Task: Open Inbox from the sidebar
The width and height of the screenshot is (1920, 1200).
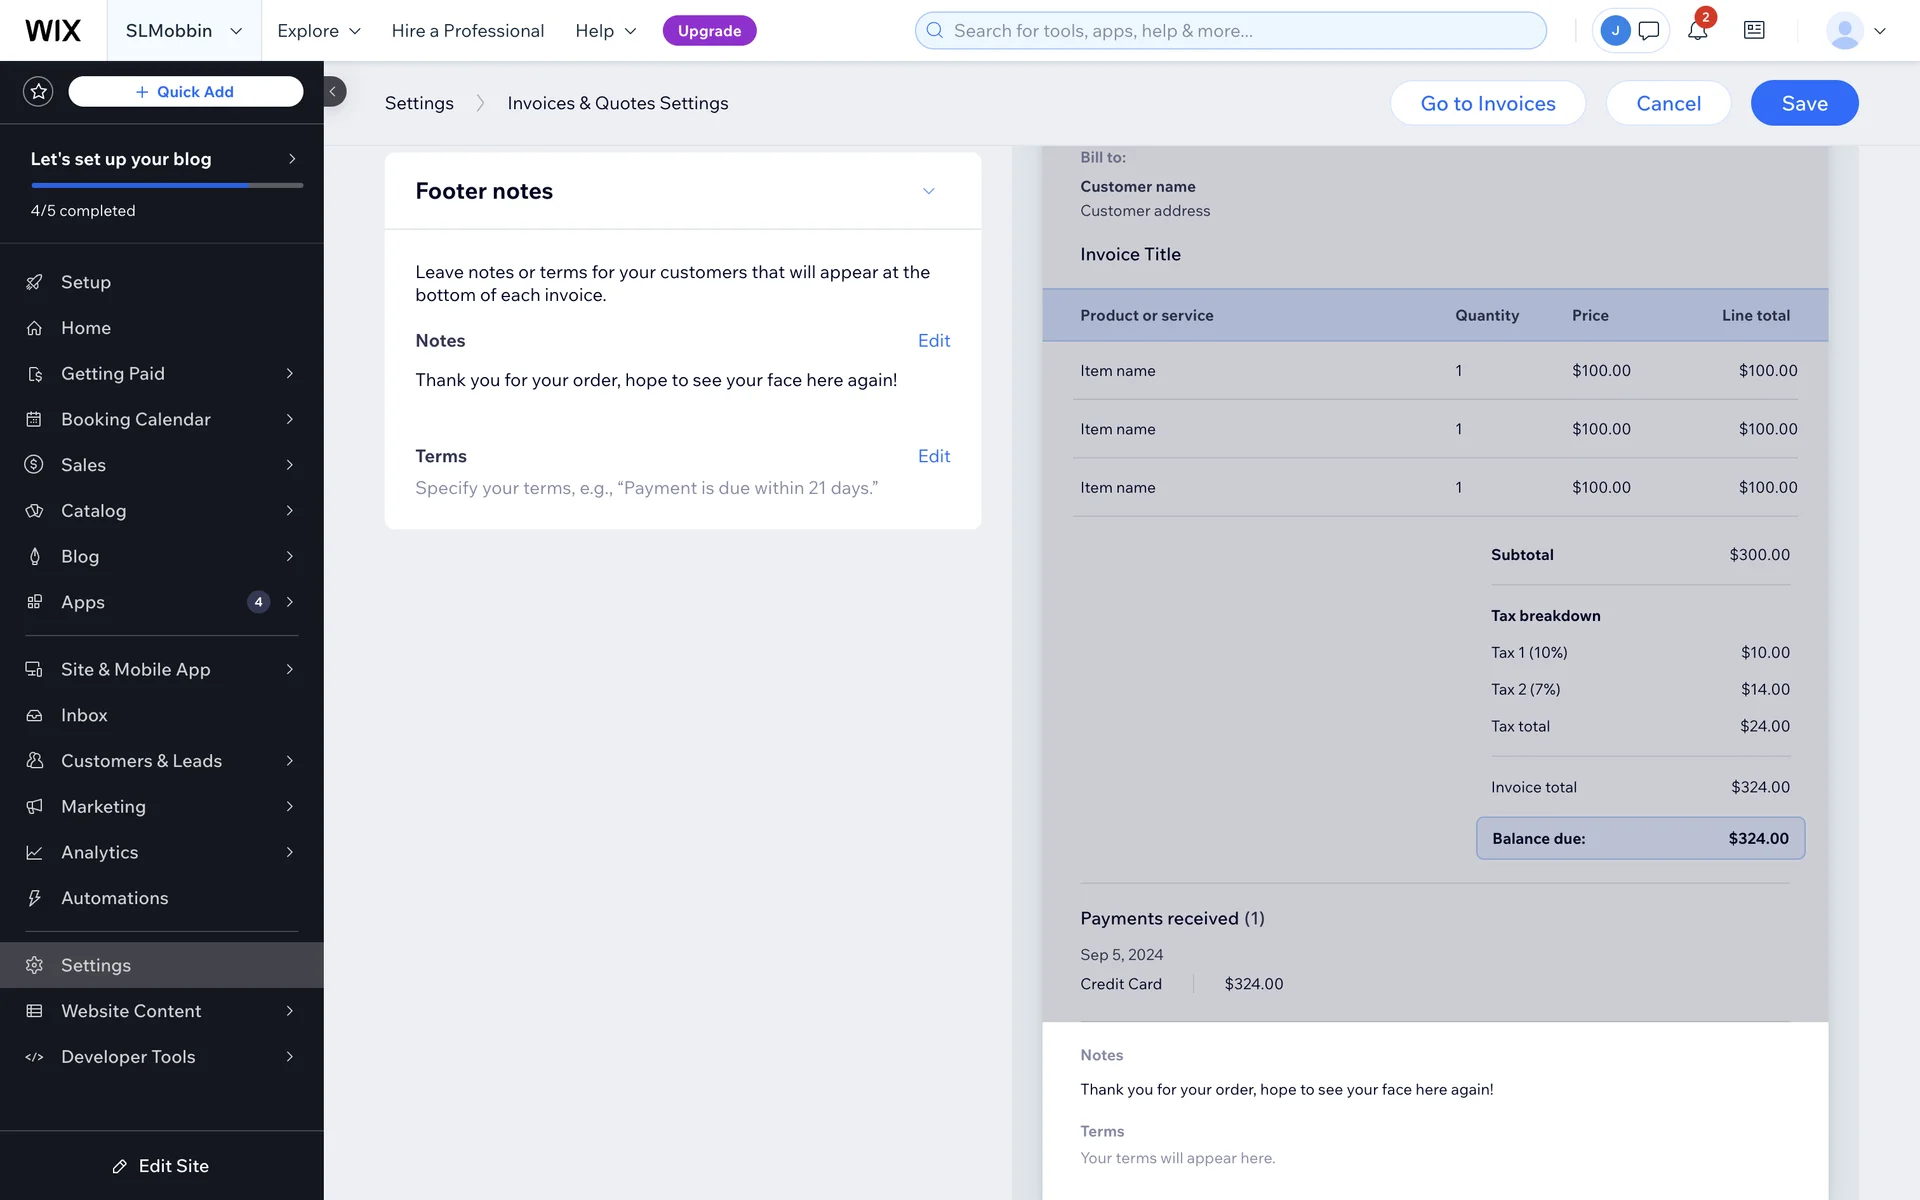Action: tap(84, 715)
